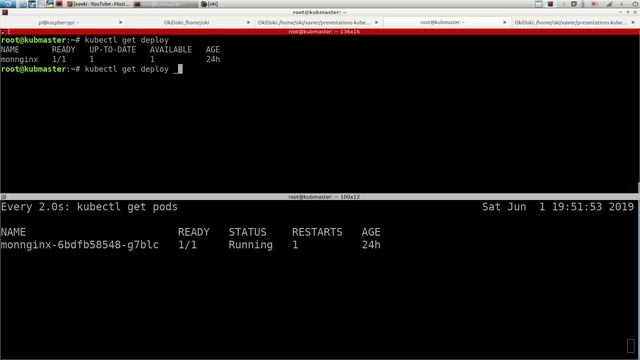Image resolution: width=640 pixels, height=360 pixels.
Task: Click the pod name 'monnginx-6bdfb58548-g7blc'
Action: [x=80, y=245]
